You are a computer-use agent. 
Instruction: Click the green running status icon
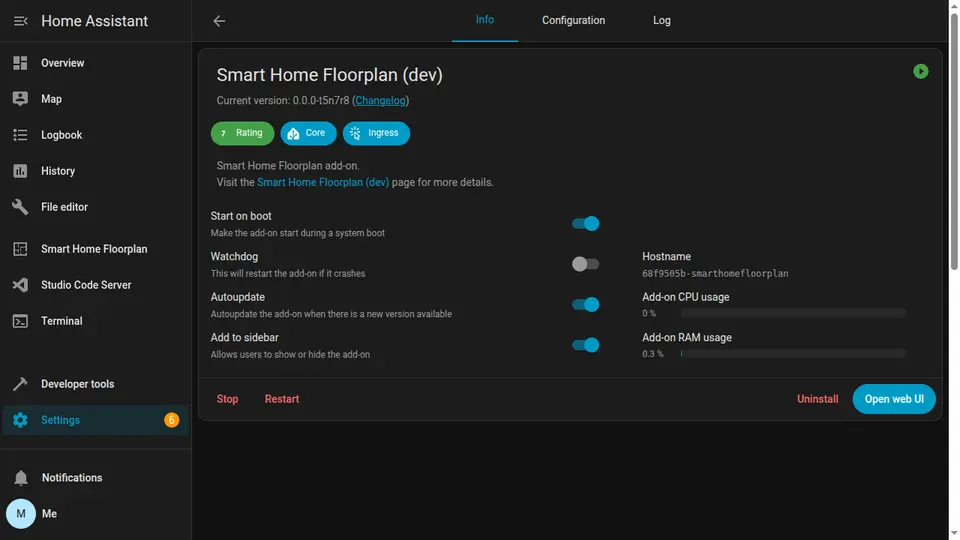tap(921, 72)
